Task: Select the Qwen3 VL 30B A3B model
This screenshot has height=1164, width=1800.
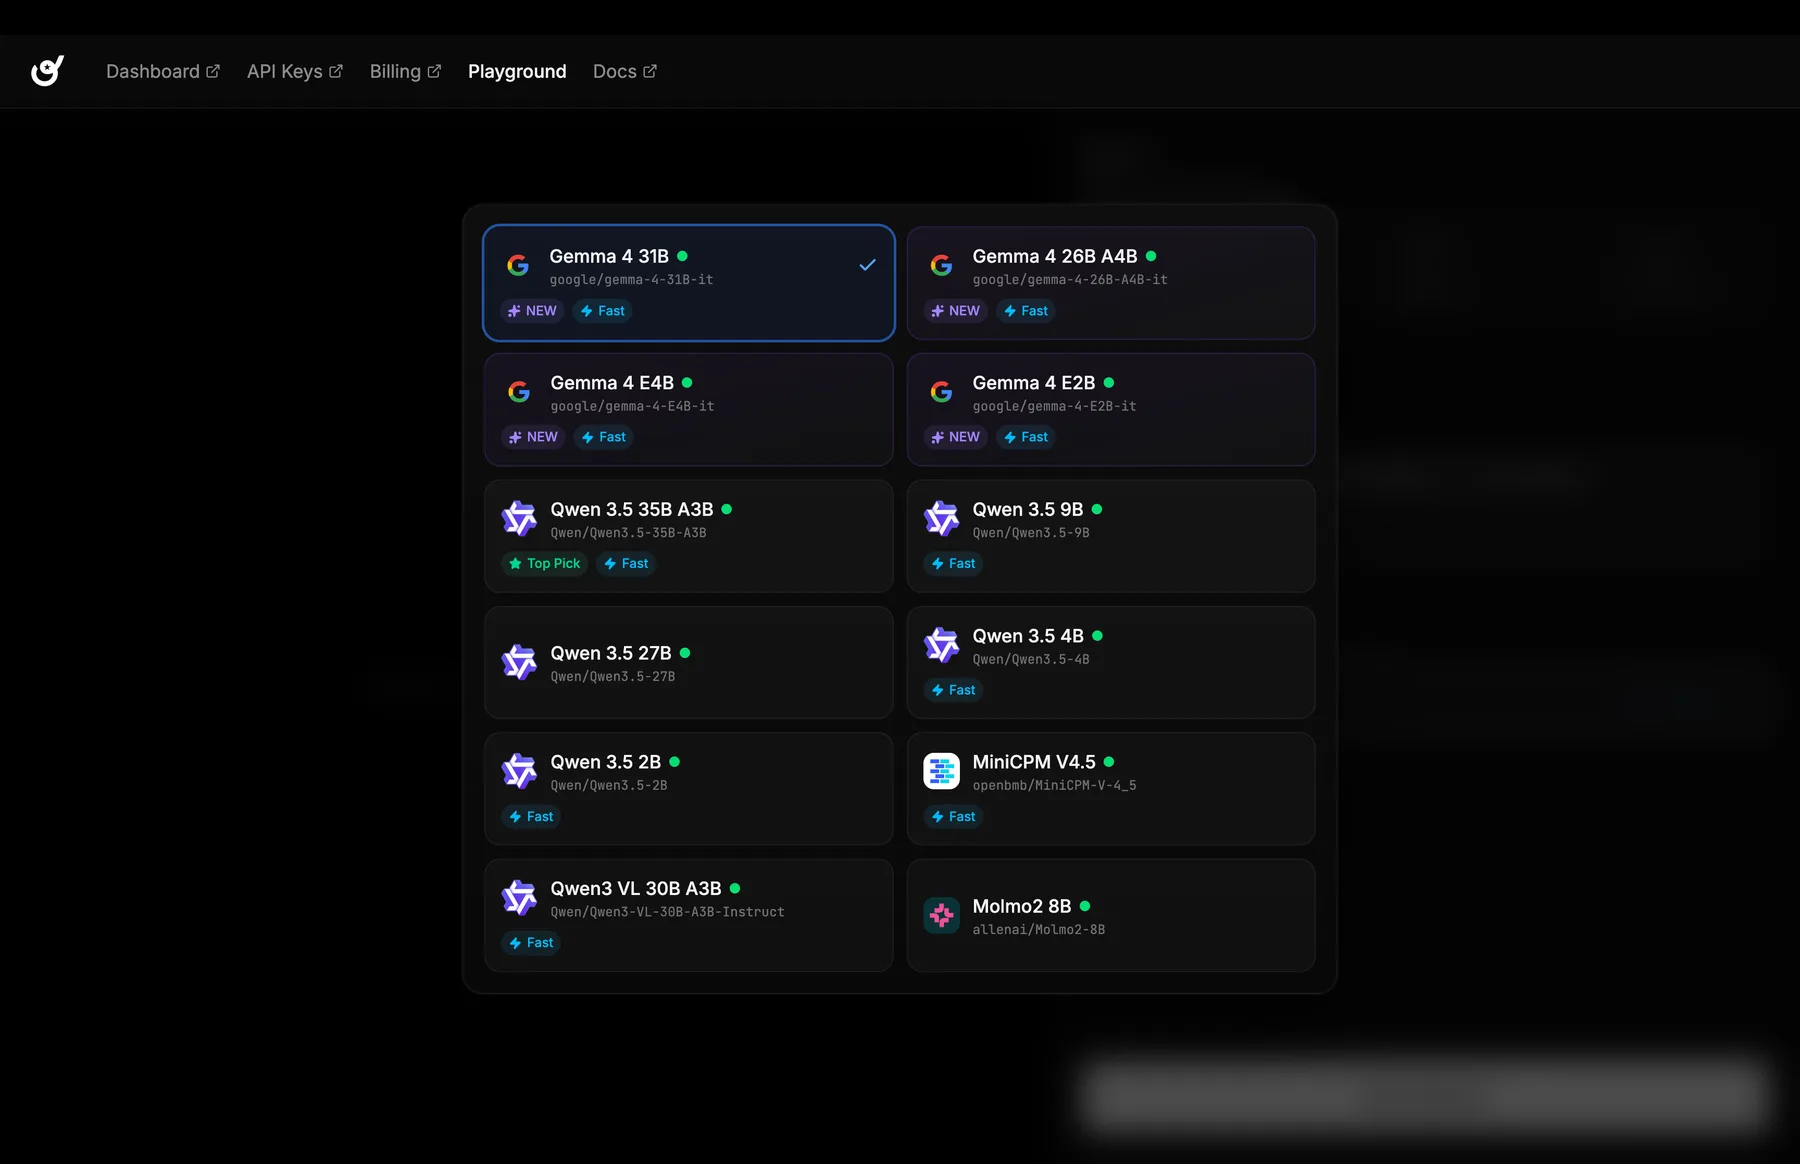Action: [689, 915]
